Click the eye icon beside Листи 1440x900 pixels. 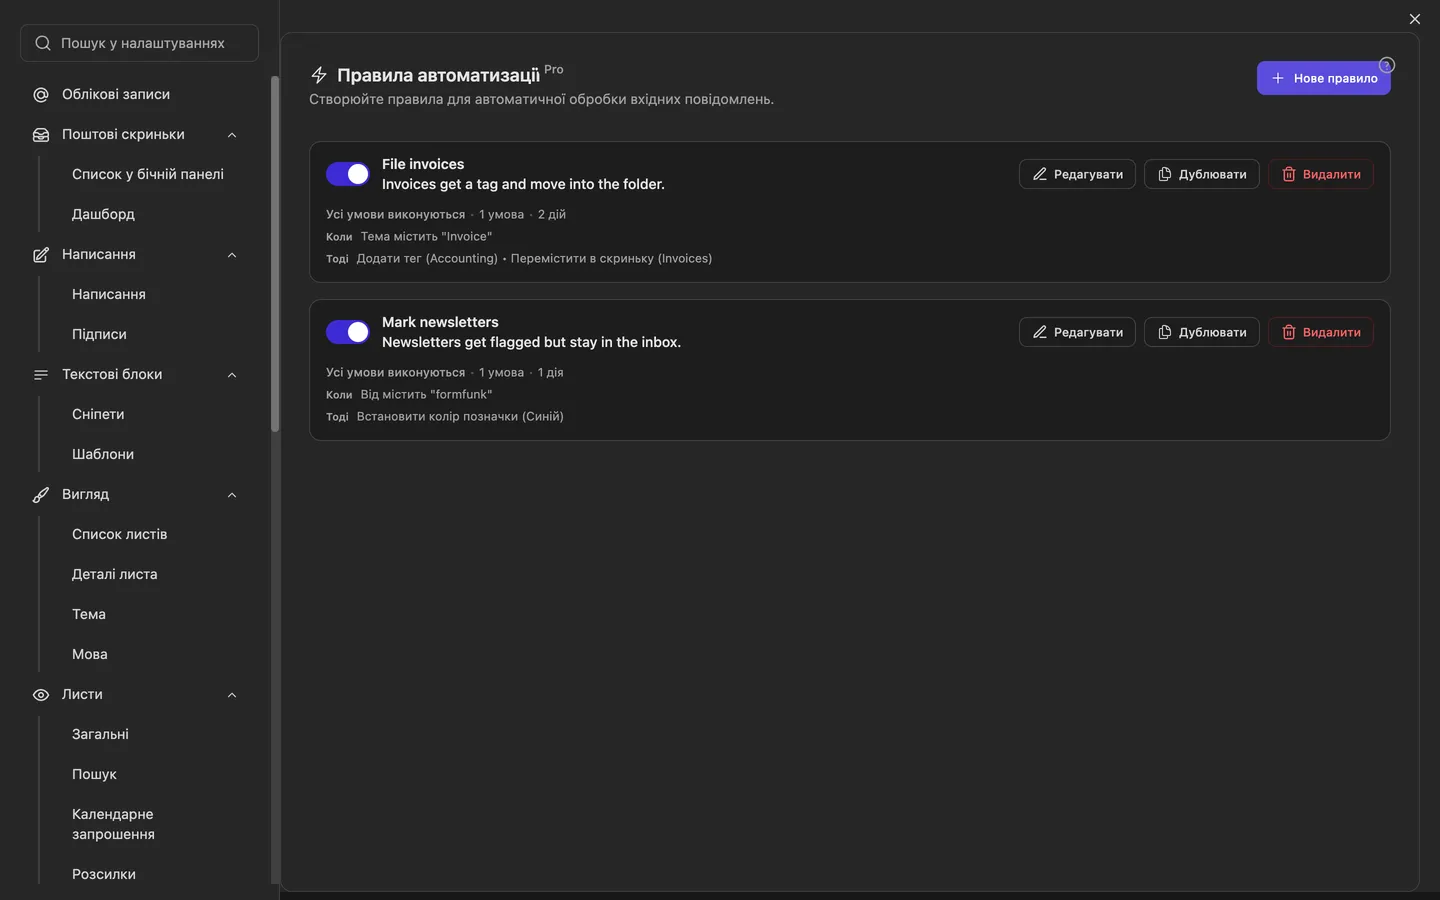click(41, 695)
